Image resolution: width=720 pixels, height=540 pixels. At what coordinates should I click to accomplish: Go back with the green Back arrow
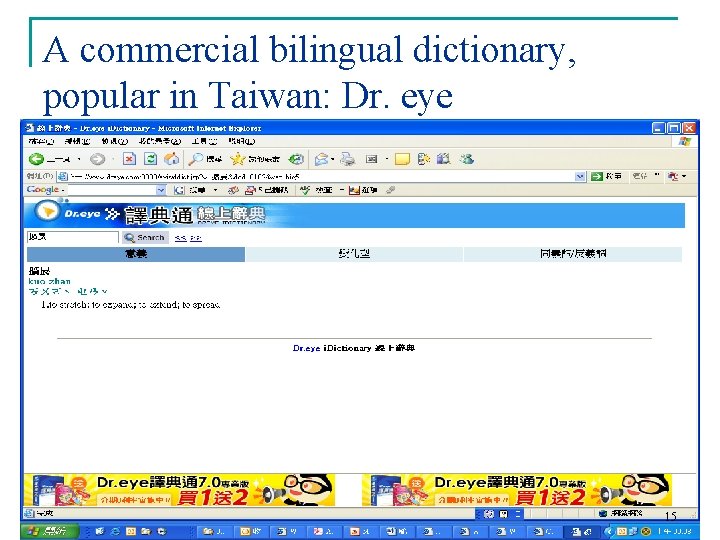click(x=37, y=159)
